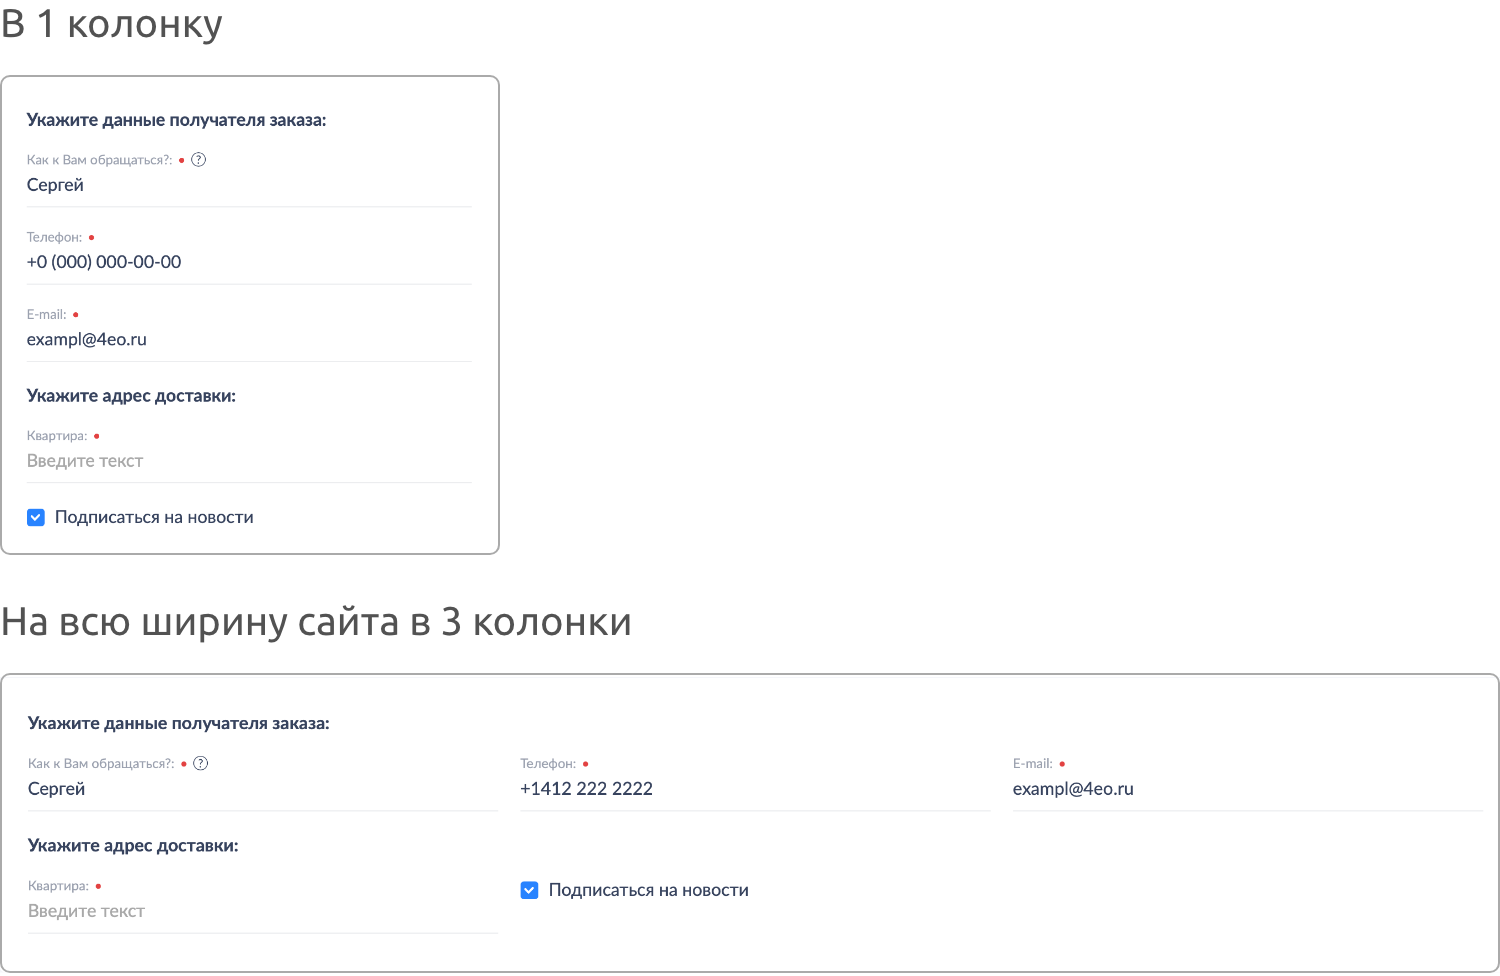Click the Квартира field in the three-column form
The image size is (1500, 976).
tap(262, 911)
